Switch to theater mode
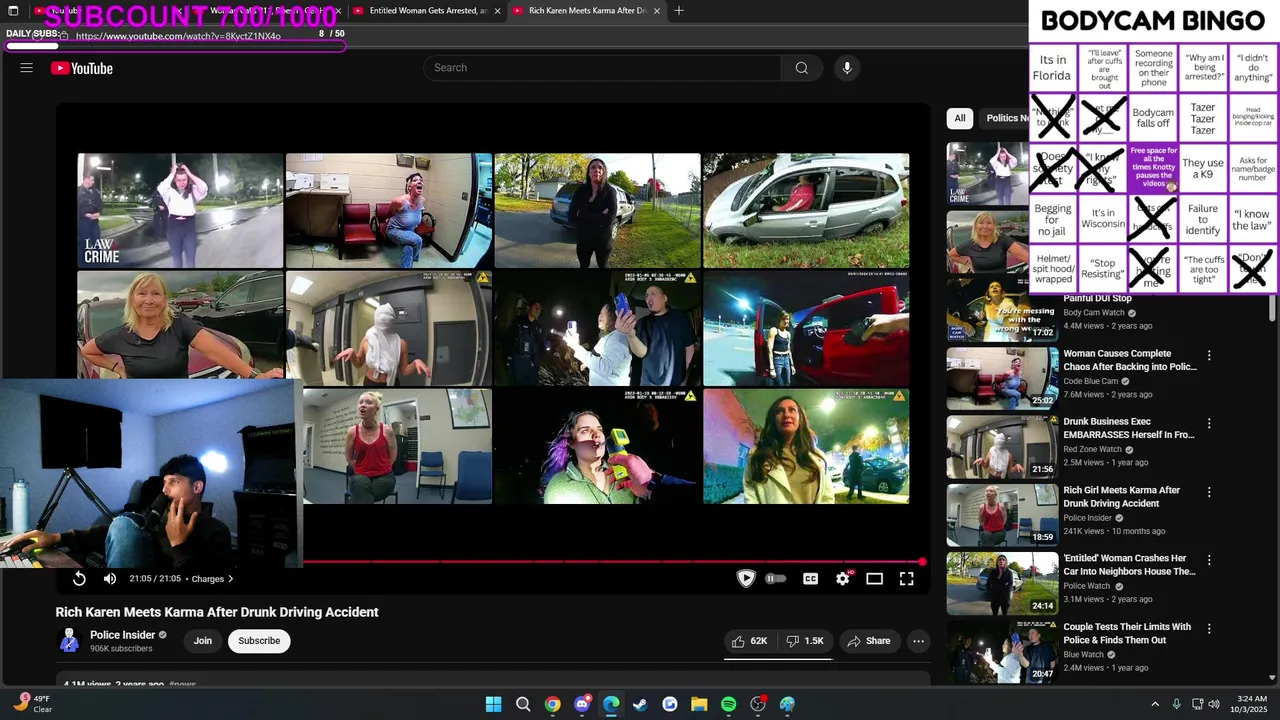 point(875,579)
